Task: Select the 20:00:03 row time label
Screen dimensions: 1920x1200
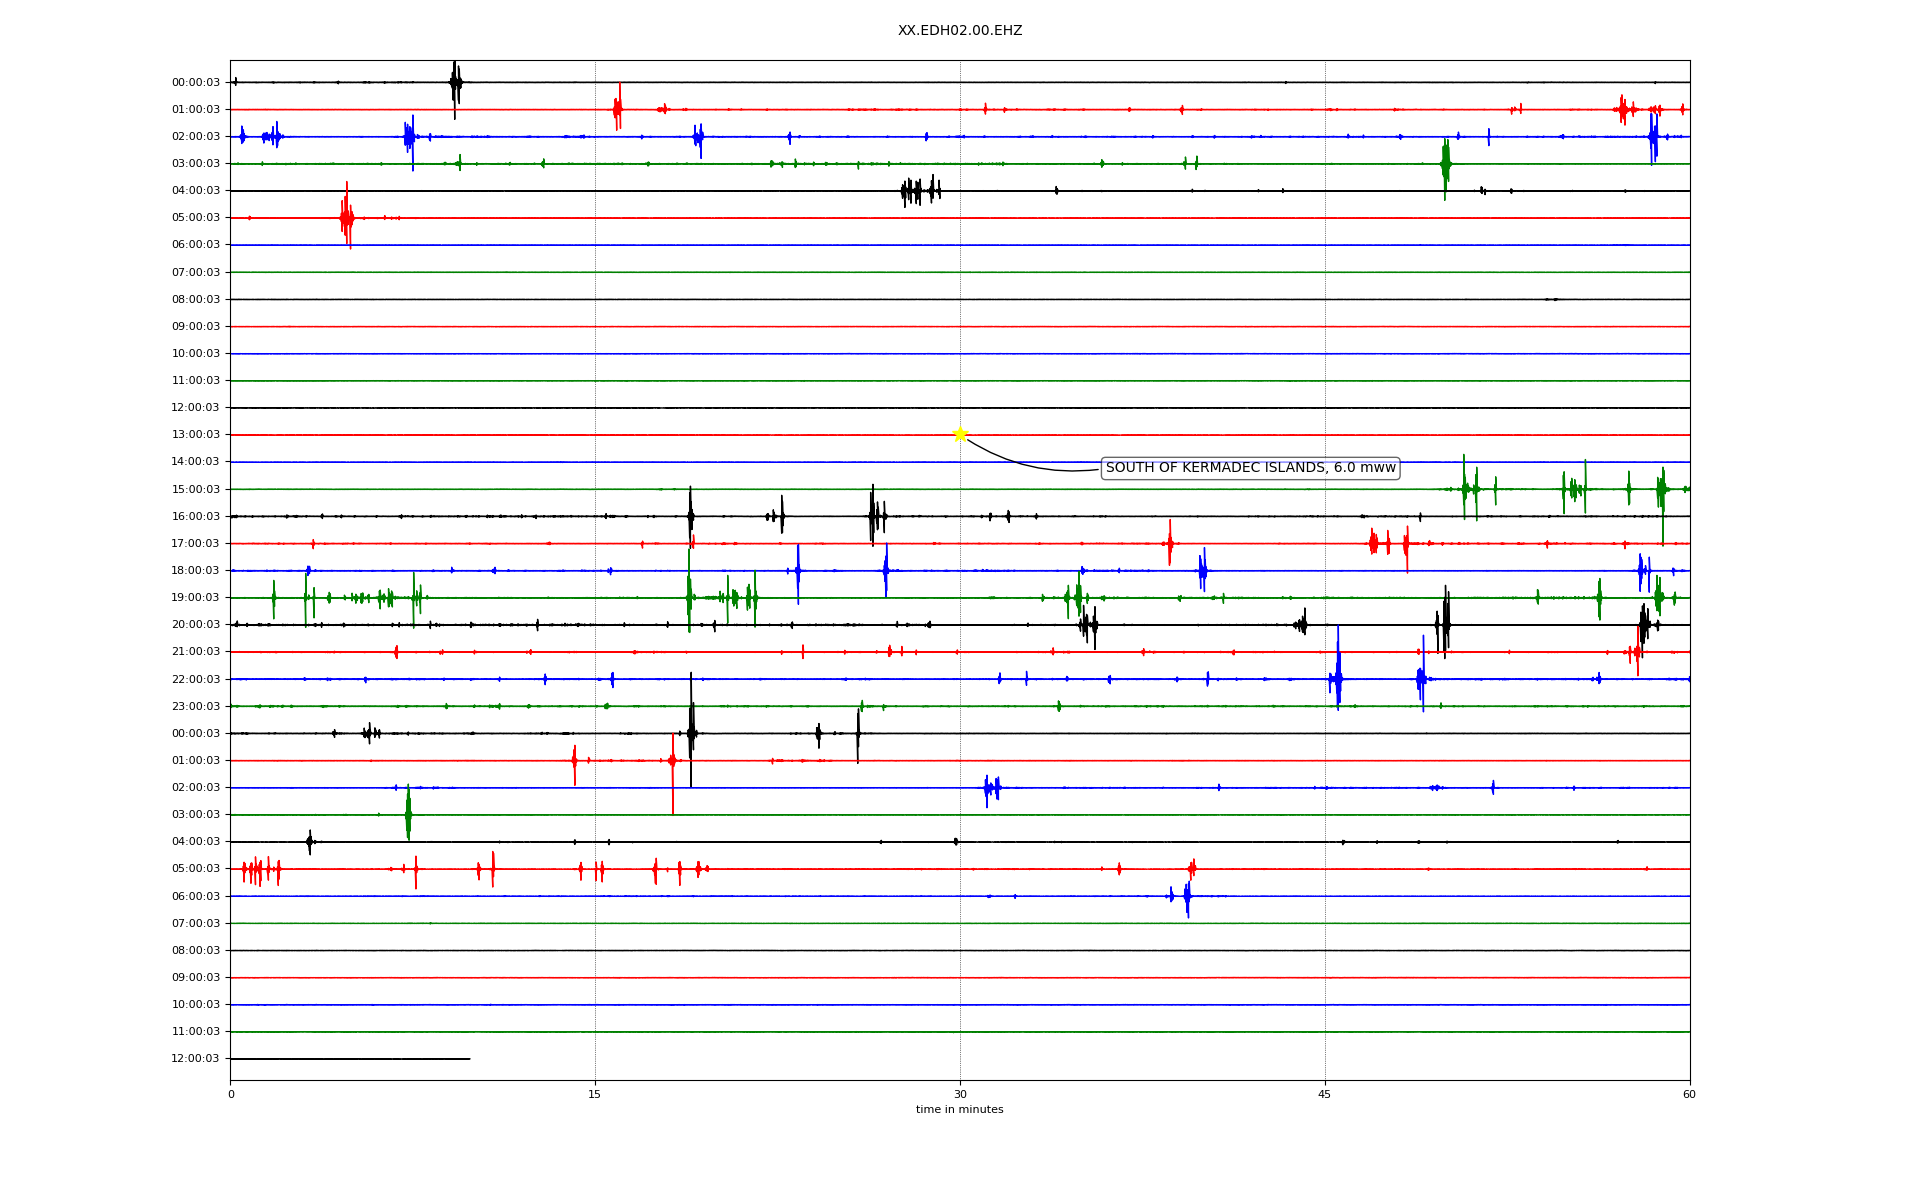Action: pyautogui.click(x=195, y=625)
